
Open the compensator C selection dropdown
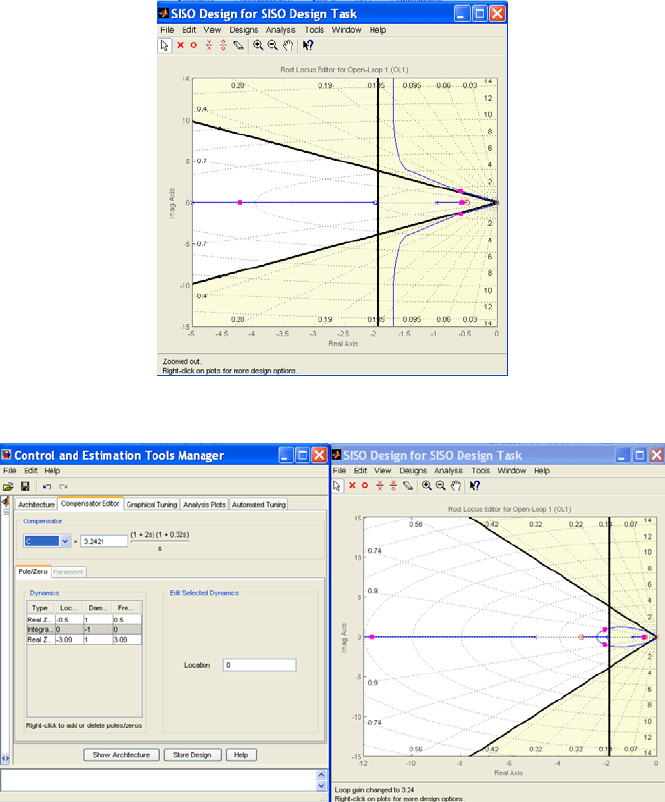tap(65, 541)
